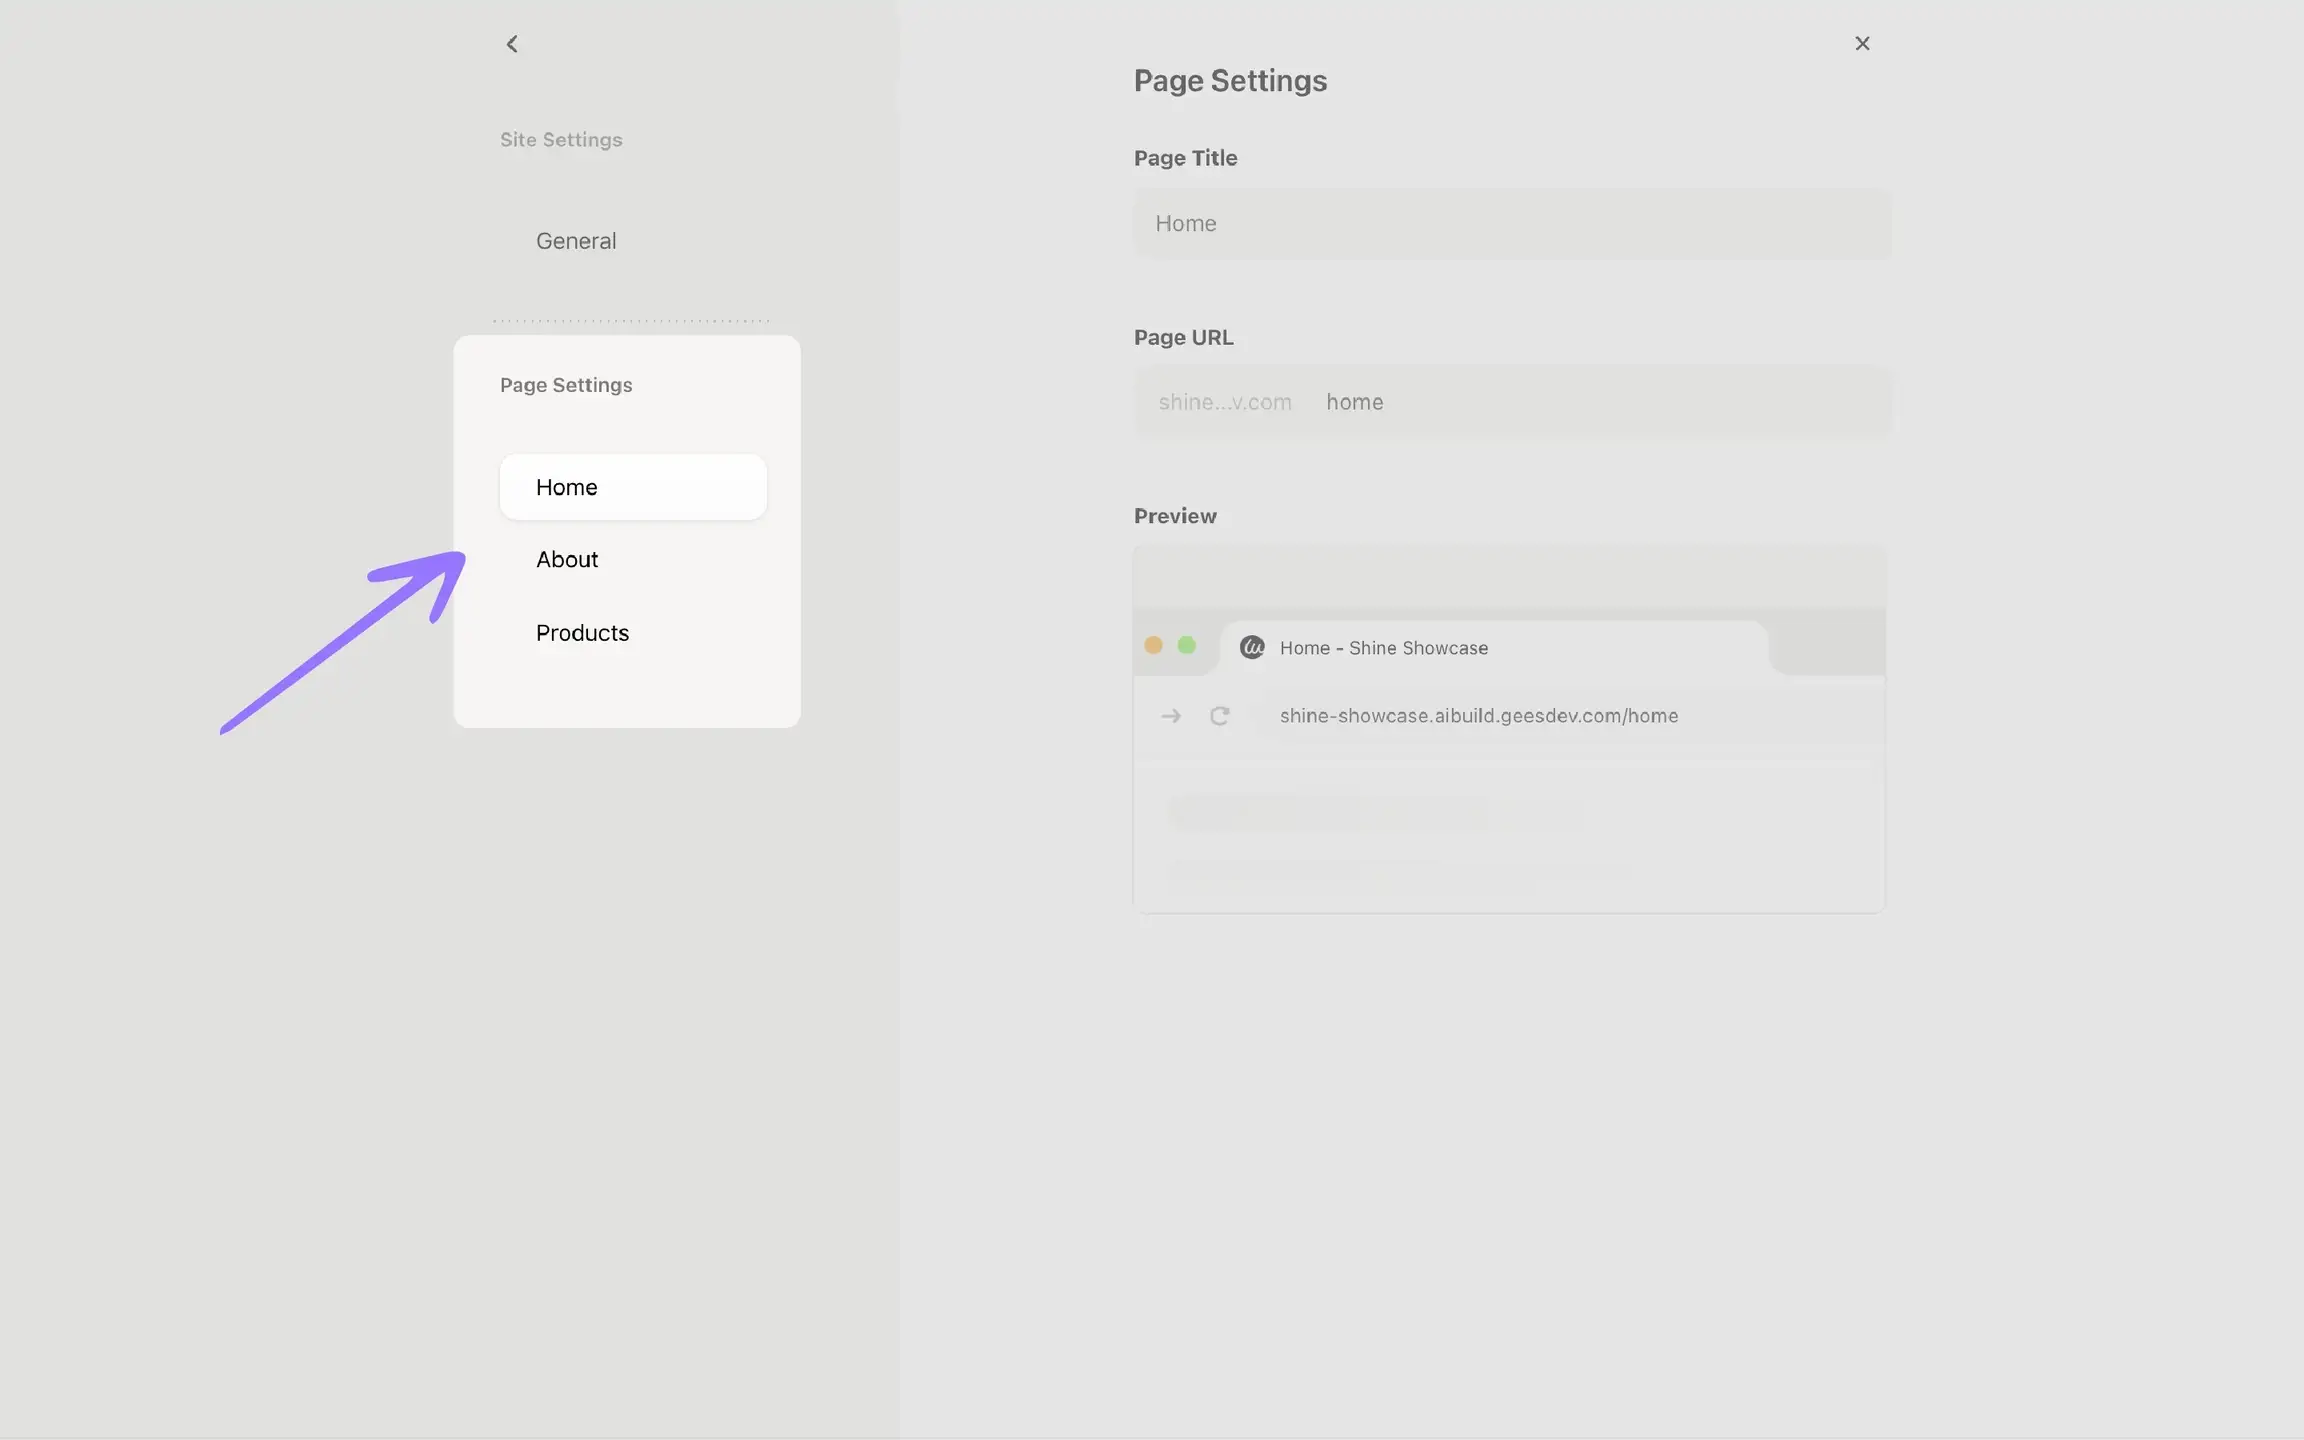Click the main Page Settings heading
This screenshot has height=1440, width=2304.
pyautogui.click(x=1230, y=81)
